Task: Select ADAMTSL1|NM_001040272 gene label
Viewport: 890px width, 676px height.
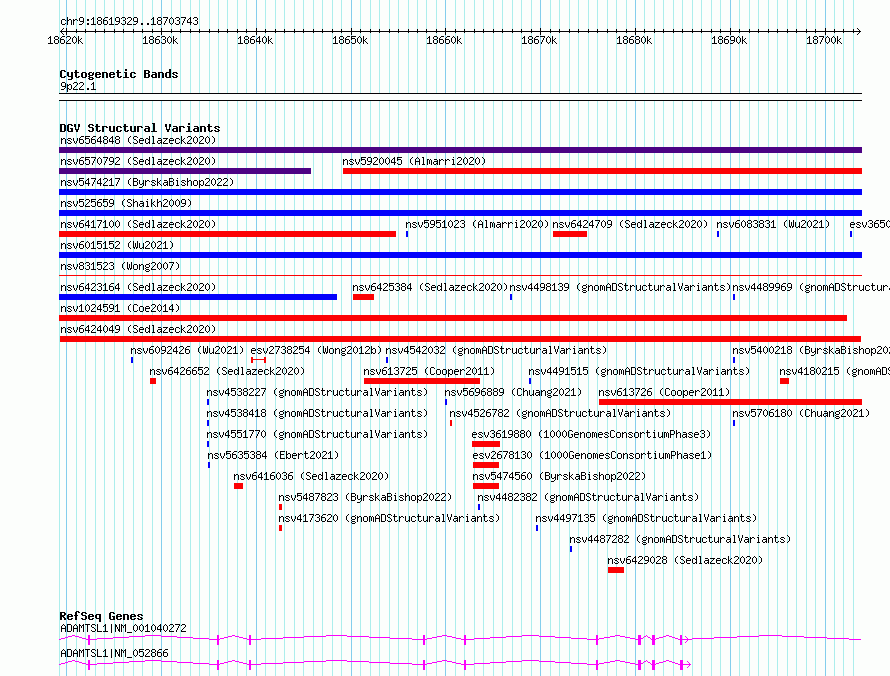Action: point(123,628)
